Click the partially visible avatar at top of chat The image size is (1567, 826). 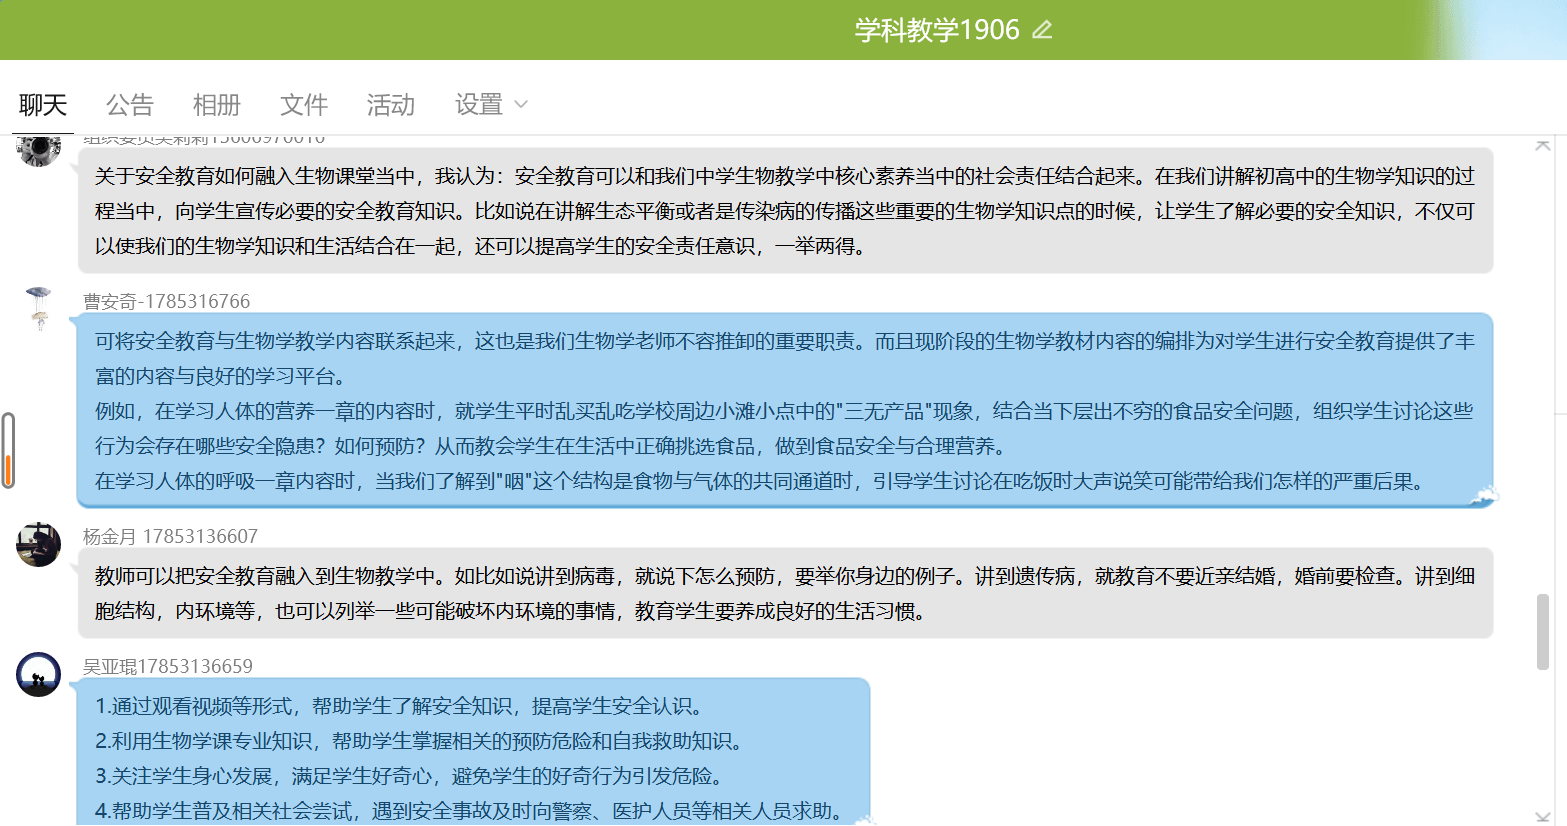pyautogui.click(x=39, y=150)
